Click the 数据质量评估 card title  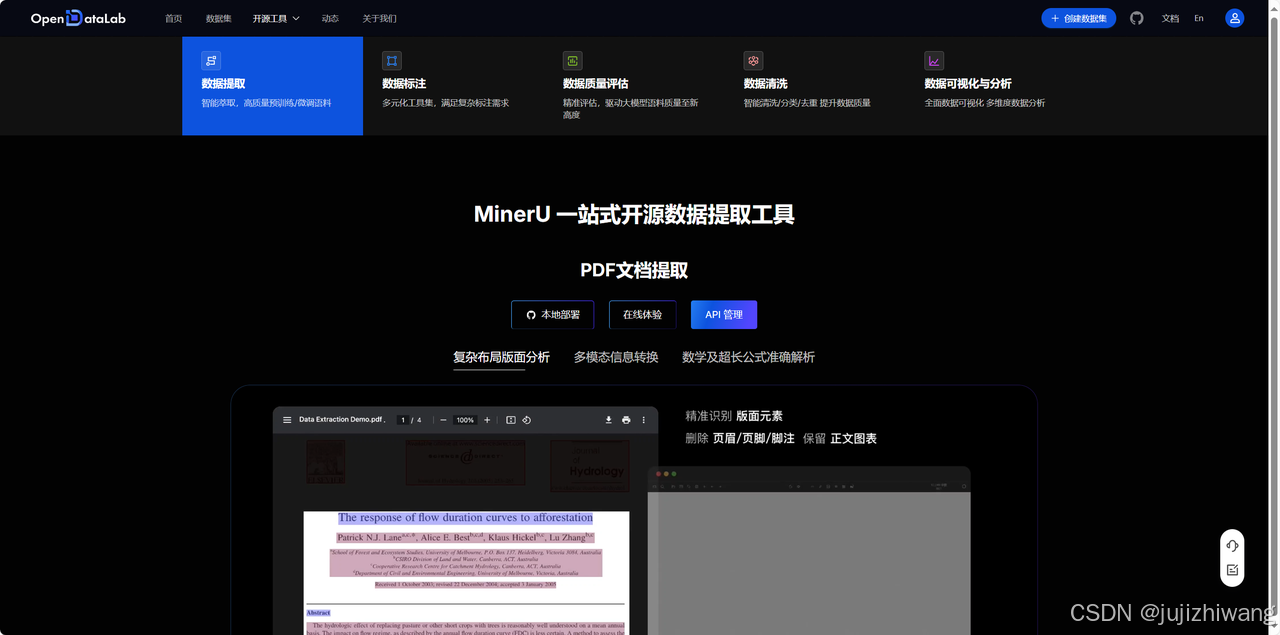click(596, 84)
